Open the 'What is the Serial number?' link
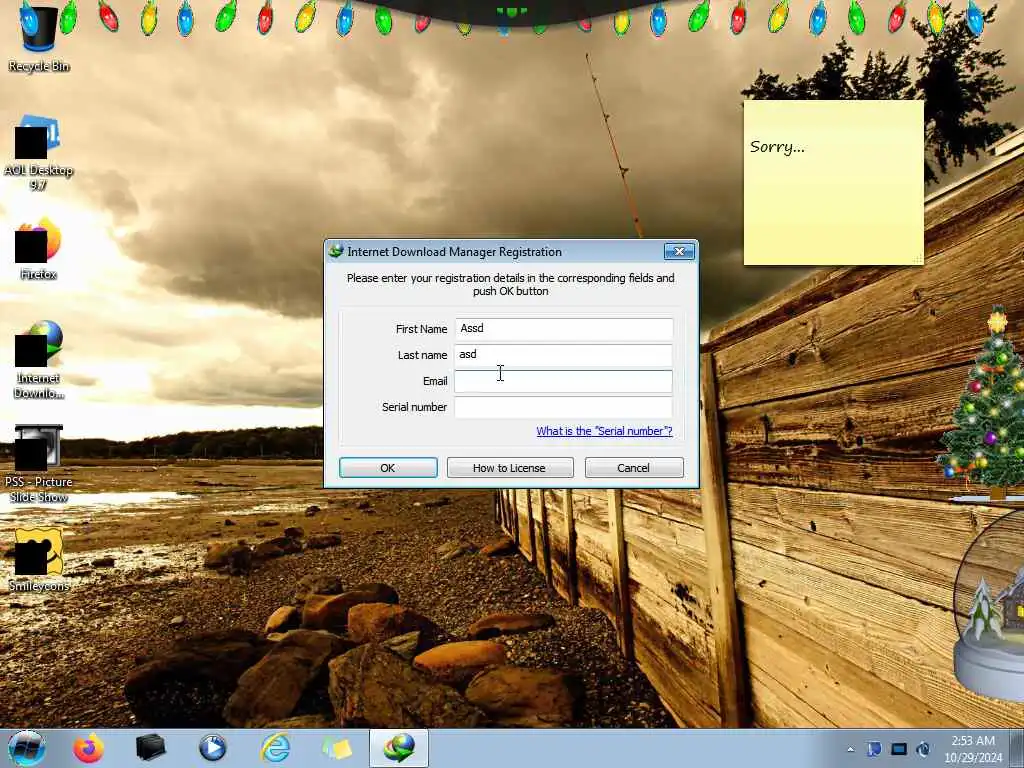The image size is (1024, 768). click(604, 431)
